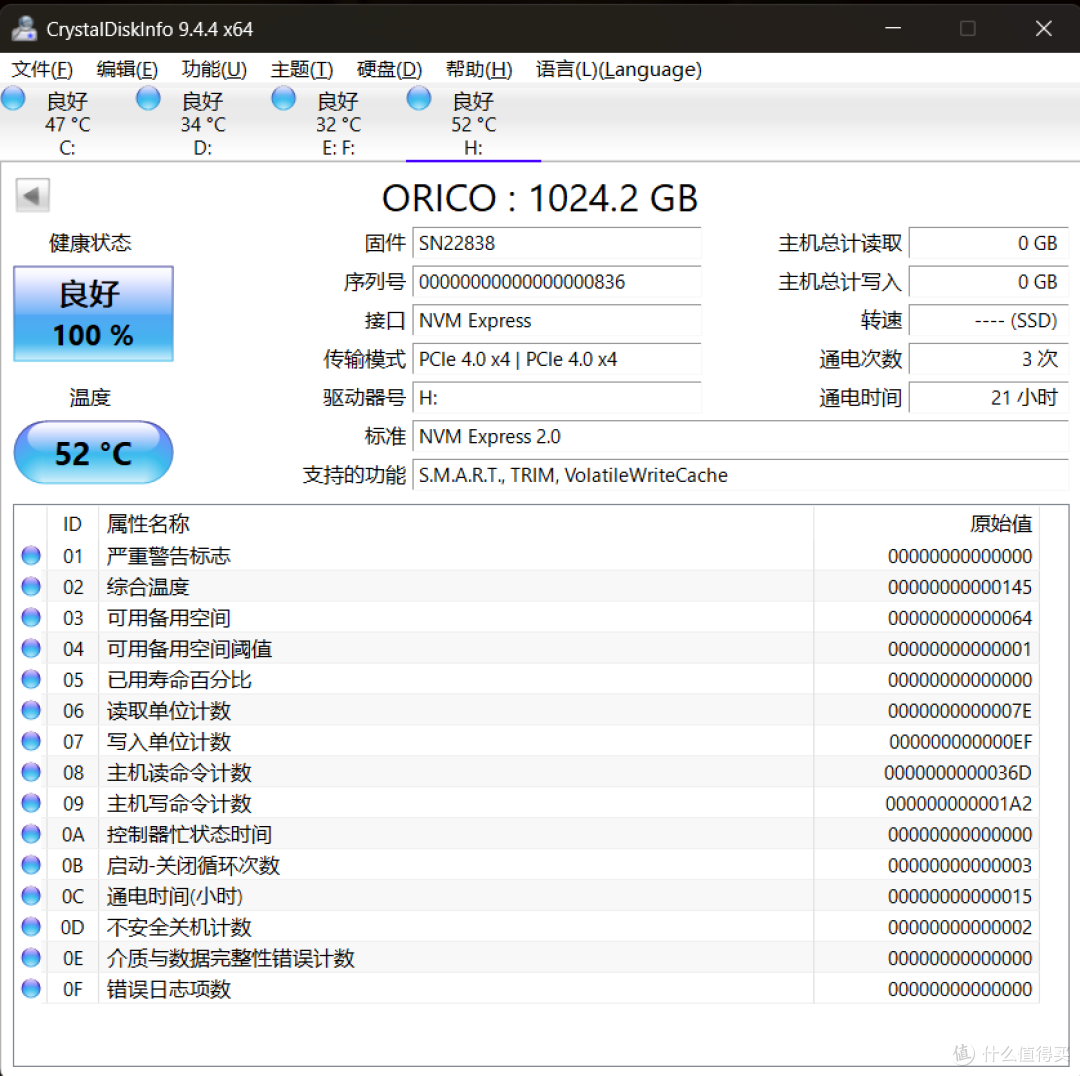Open the 文件(F) menu

point(42,70)
